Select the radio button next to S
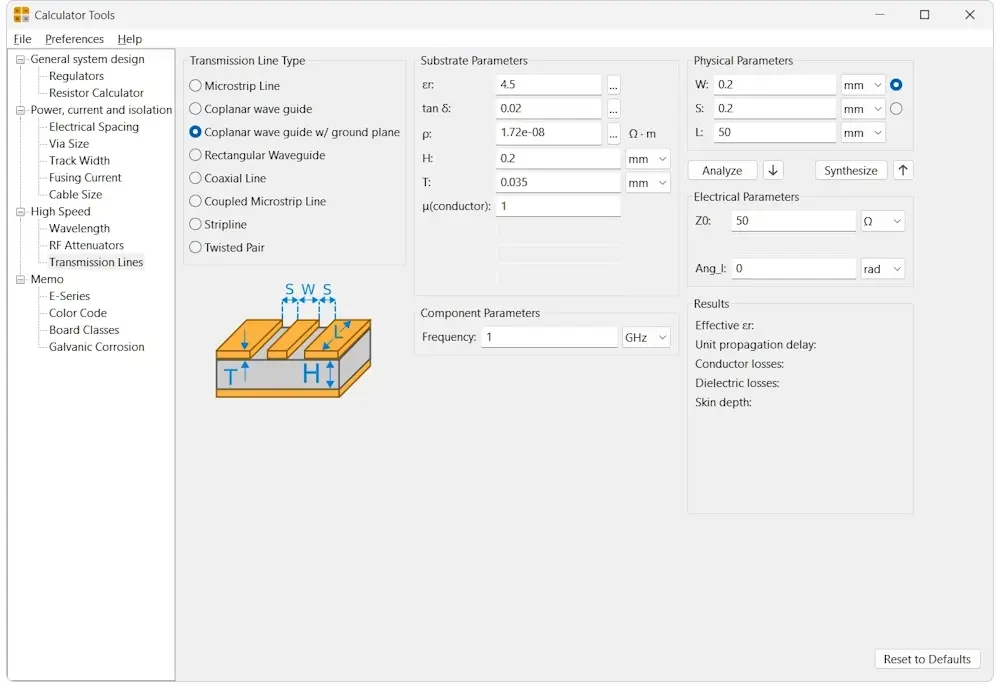1000x688 pixels. pyautogui.click(x=896, y=109)
